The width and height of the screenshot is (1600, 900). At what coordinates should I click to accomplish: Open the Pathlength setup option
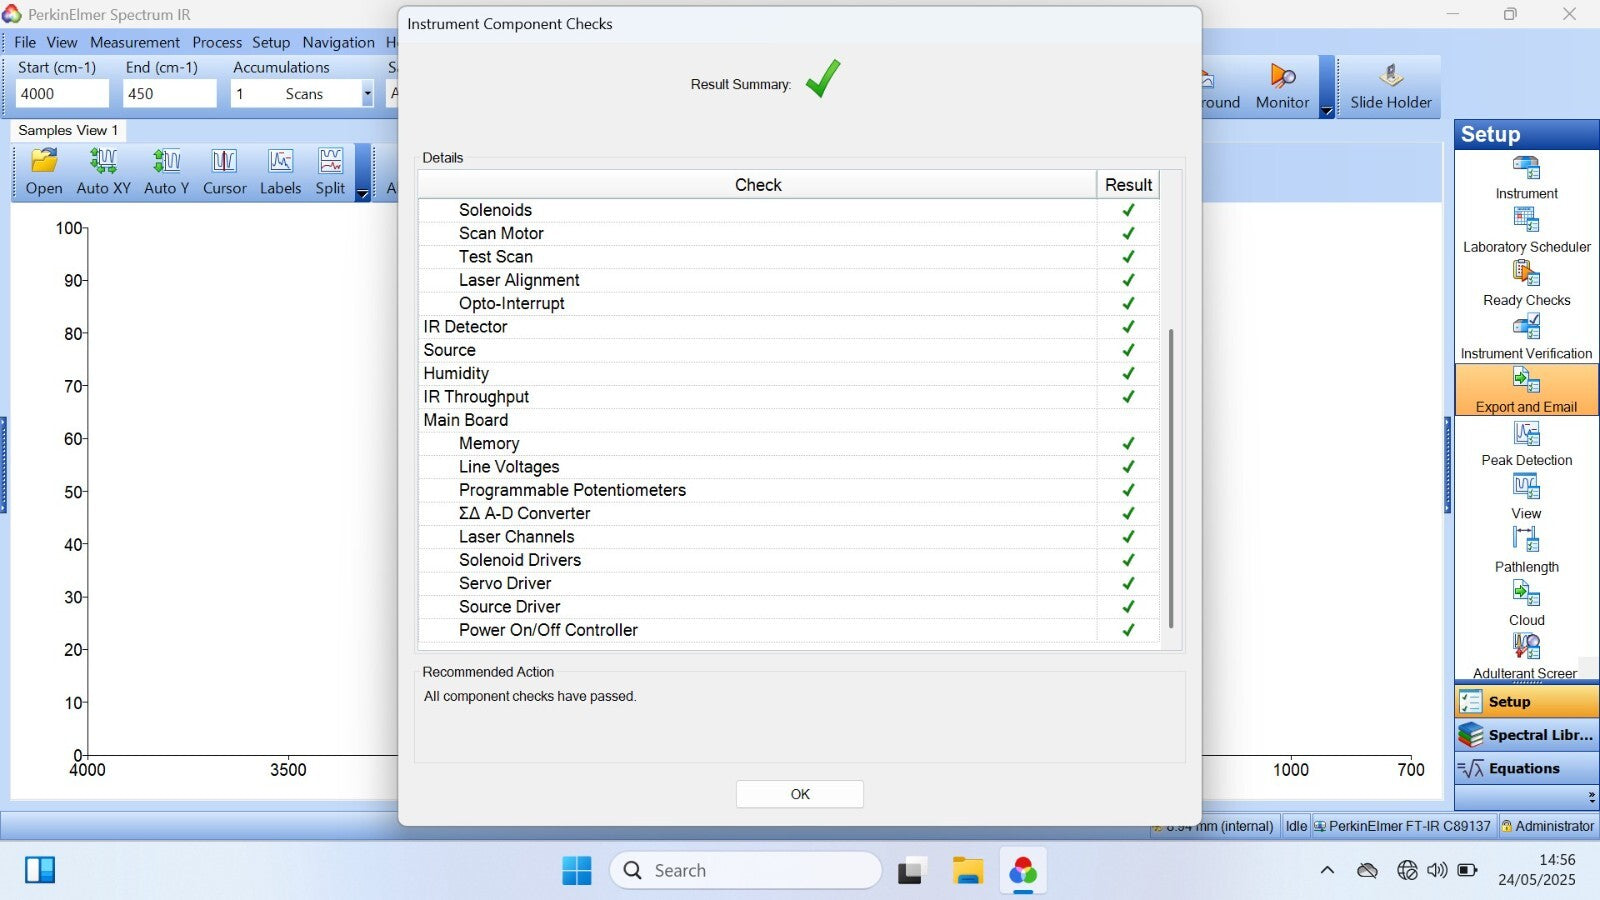pyautogui.click(x=1526, y=550)
